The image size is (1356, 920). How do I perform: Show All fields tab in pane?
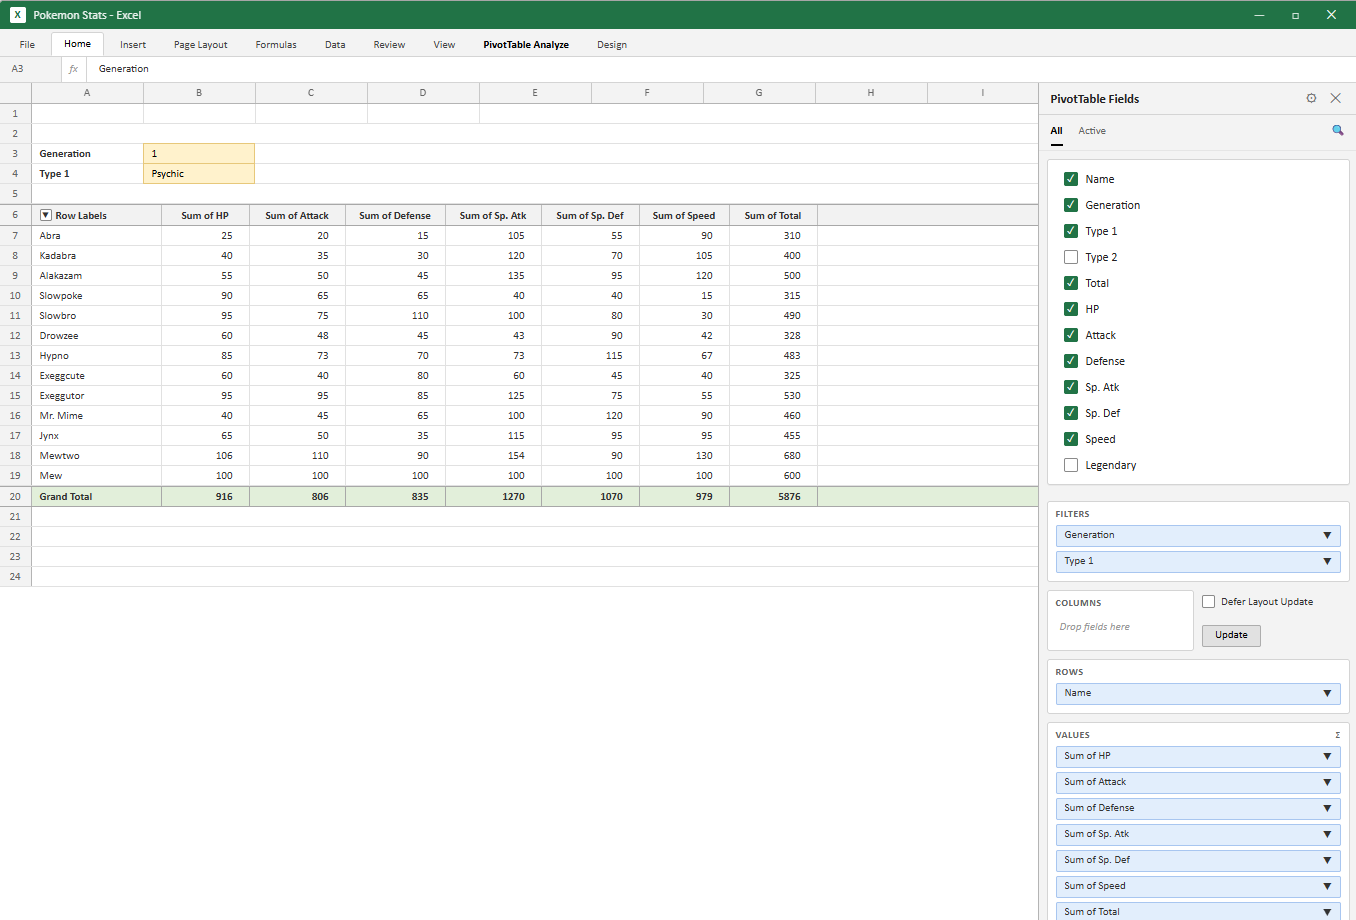(x=1056, y=131)
